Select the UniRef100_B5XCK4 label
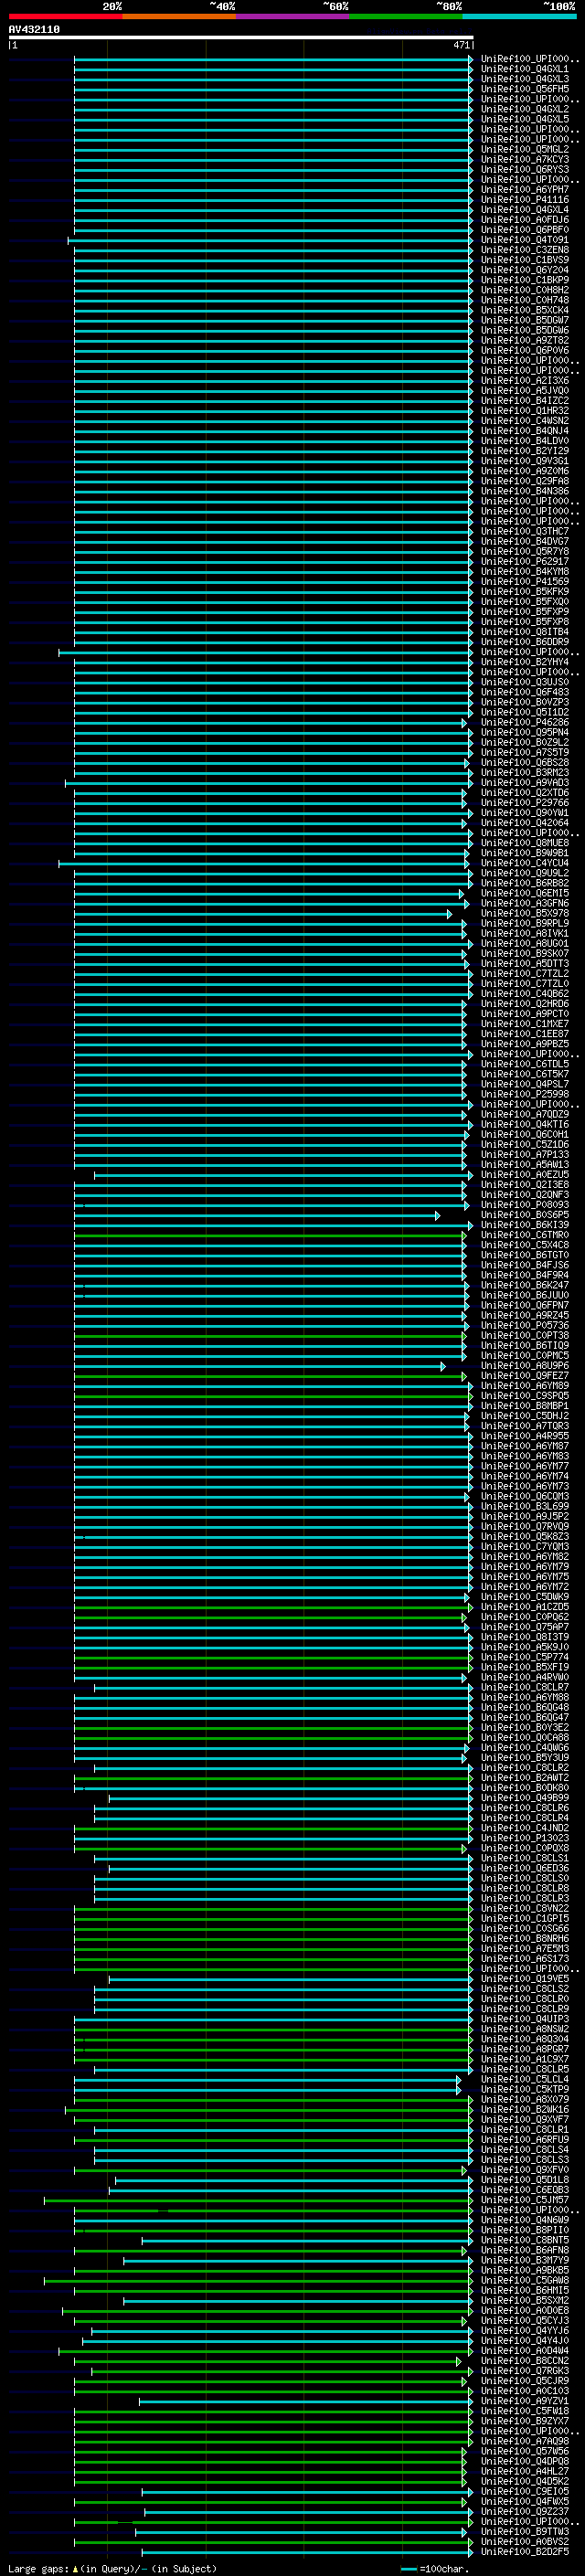This screenshot has height=2576, width=585. 525,310
